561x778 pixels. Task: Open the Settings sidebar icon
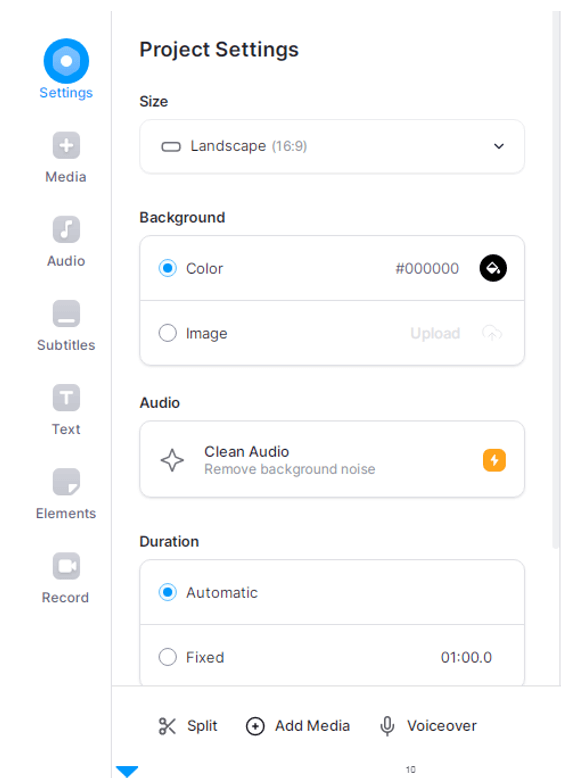tap(66, 61)
